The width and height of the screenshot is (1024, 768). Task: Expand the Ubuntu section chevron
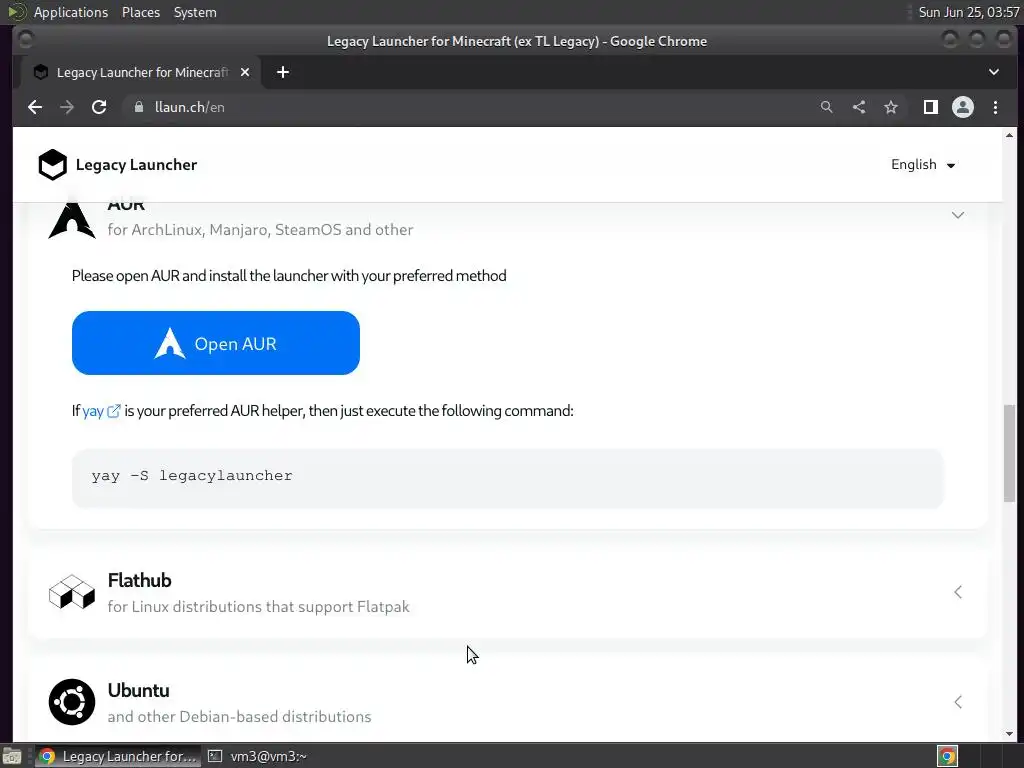click(x=958, y=702)
